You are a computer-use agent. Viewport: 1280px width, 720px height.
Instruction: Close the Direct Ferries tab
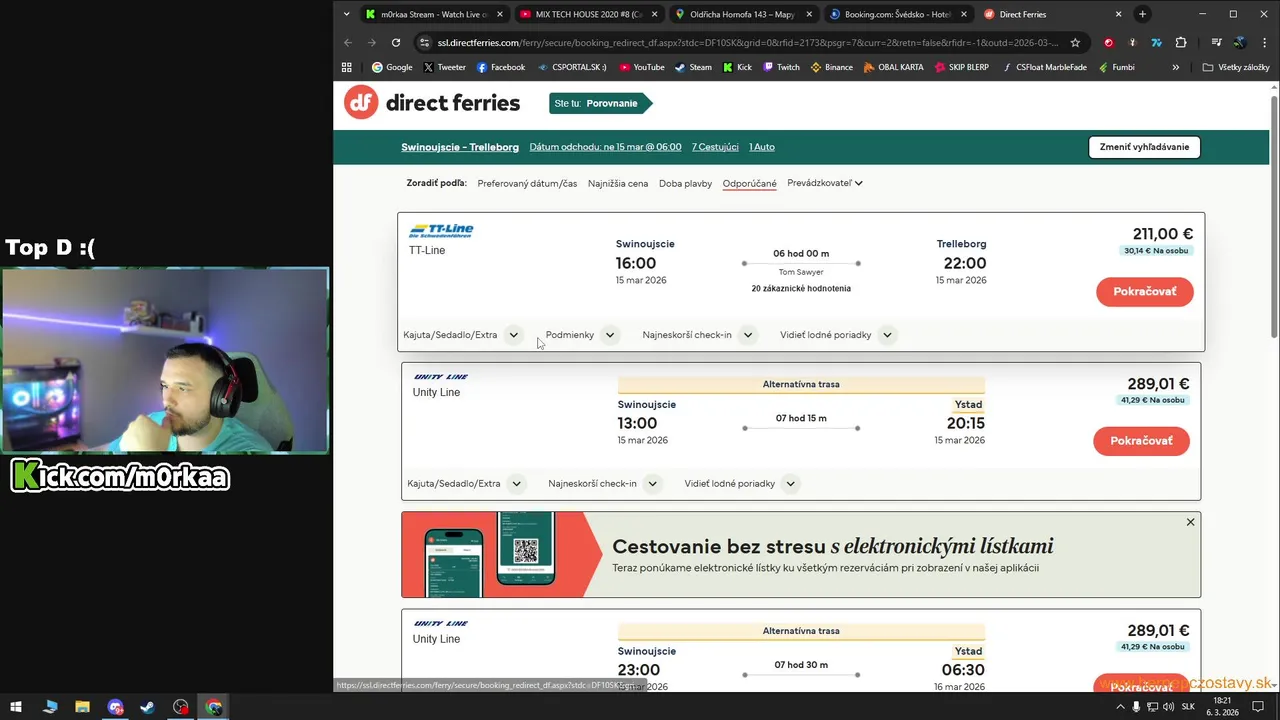click(1118, 14)
